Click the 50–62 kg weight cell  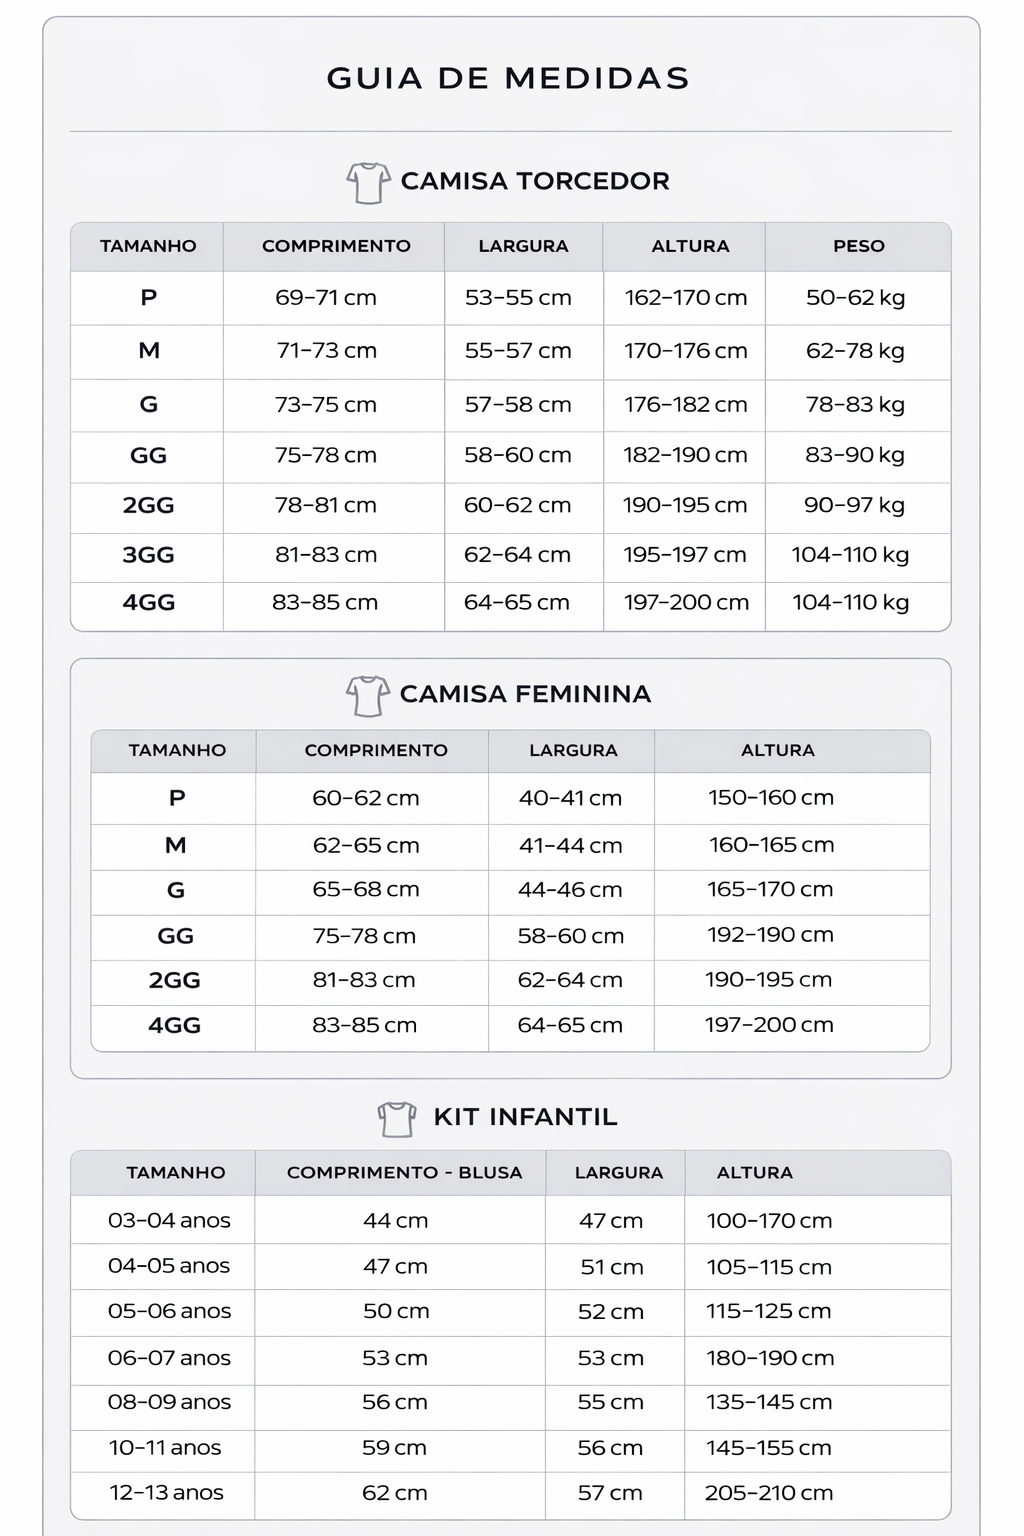tap(856, 298)
